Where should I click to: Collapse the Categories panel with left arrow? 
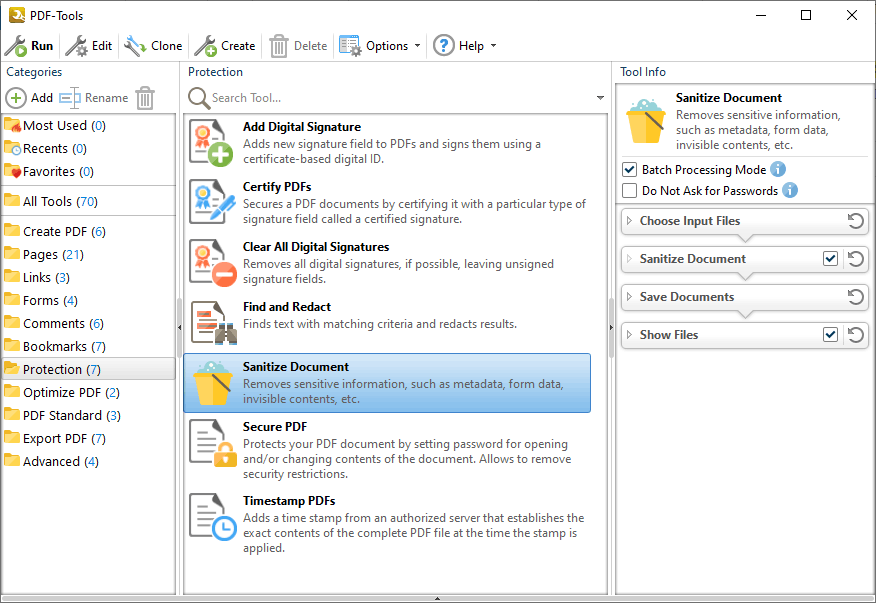[x=179, y=327]
